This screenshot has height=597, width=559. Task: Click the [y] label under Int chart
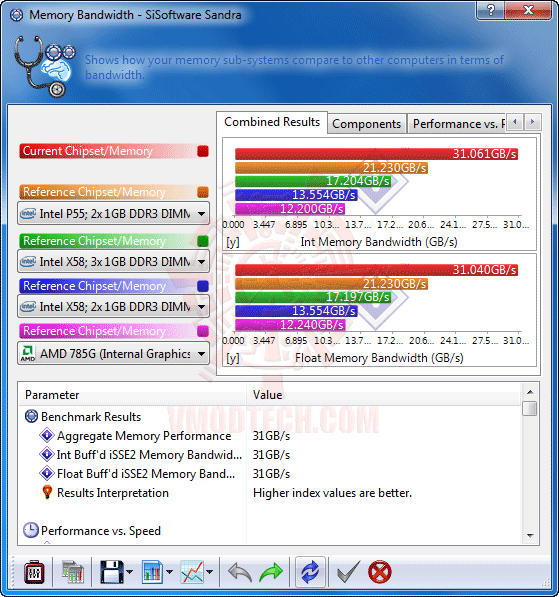click(233, 242)
